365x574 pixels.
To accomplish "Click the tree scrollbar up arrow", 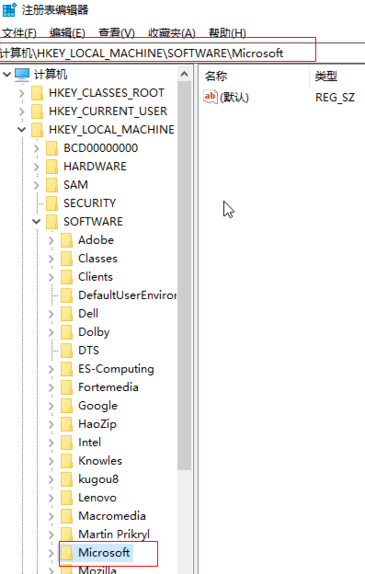I will pos(184,74).
